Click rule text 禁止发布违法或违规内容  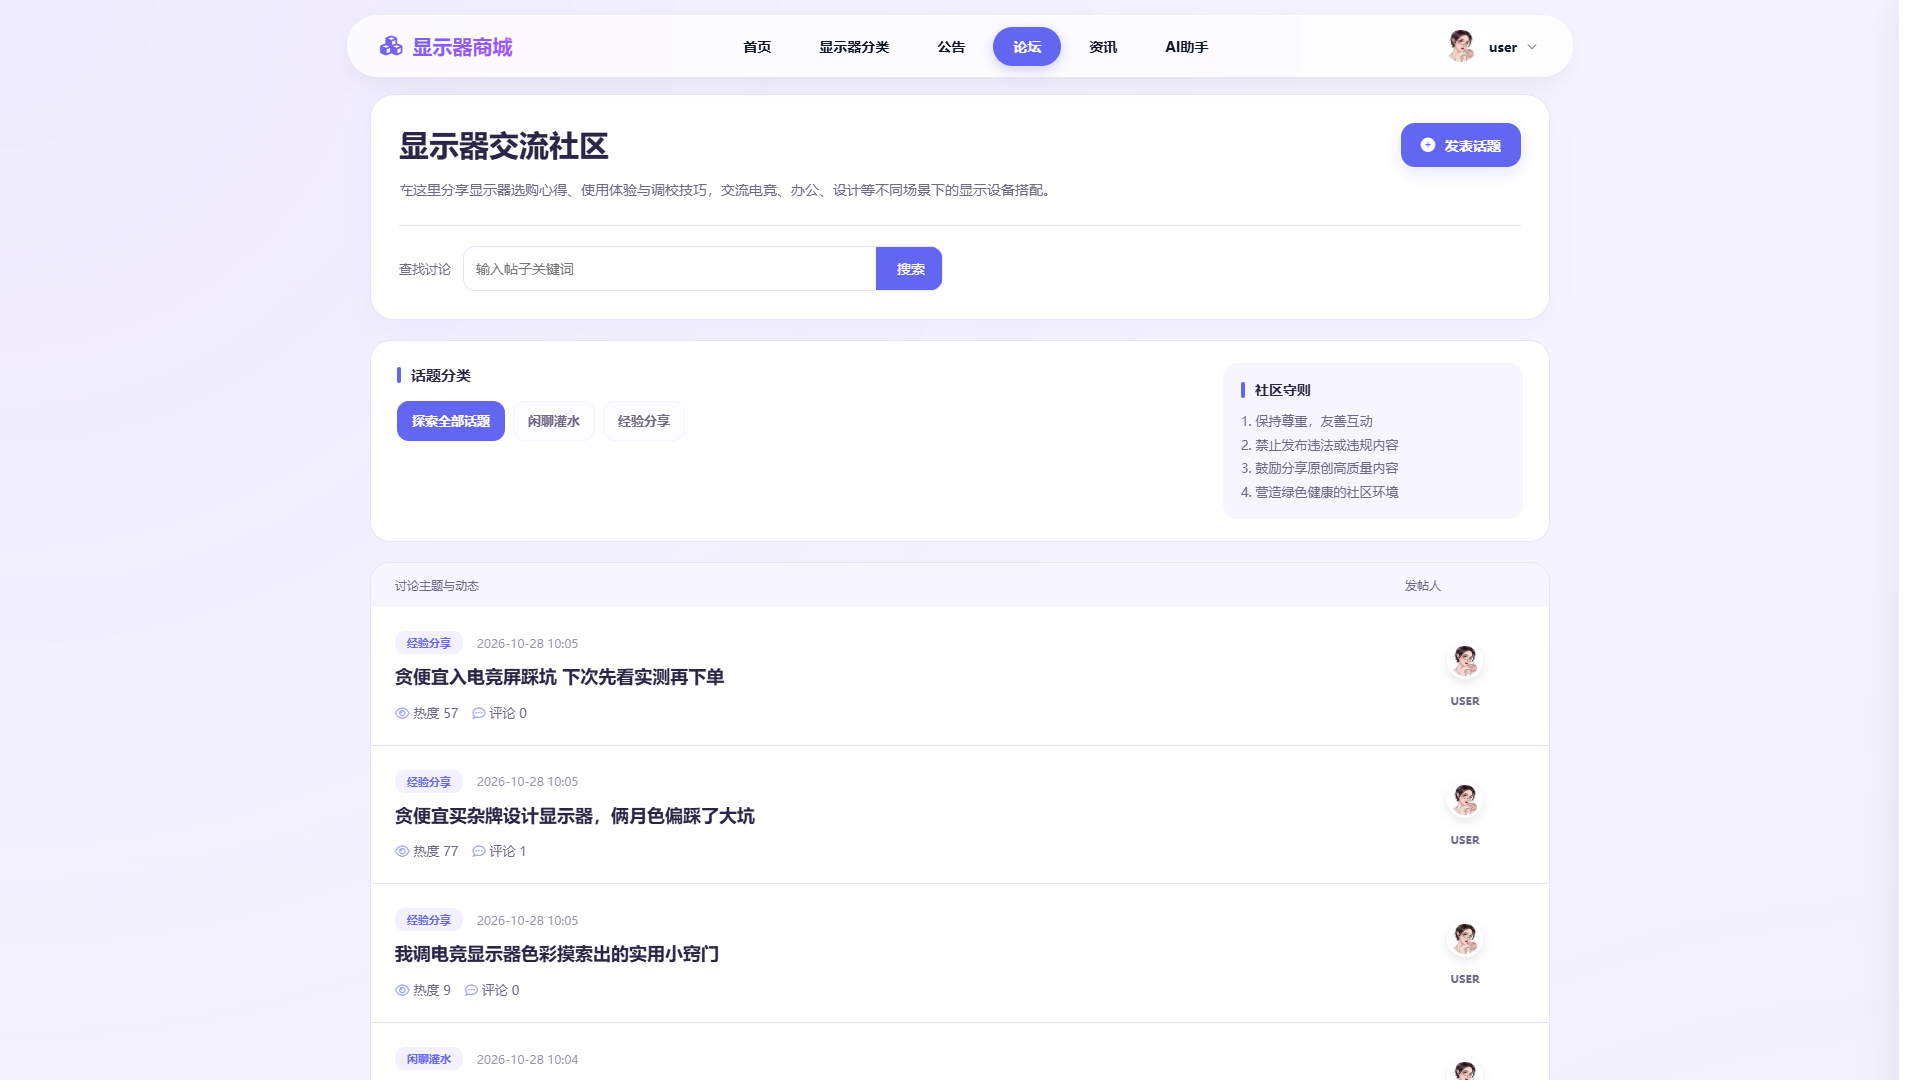point(1327,445)
